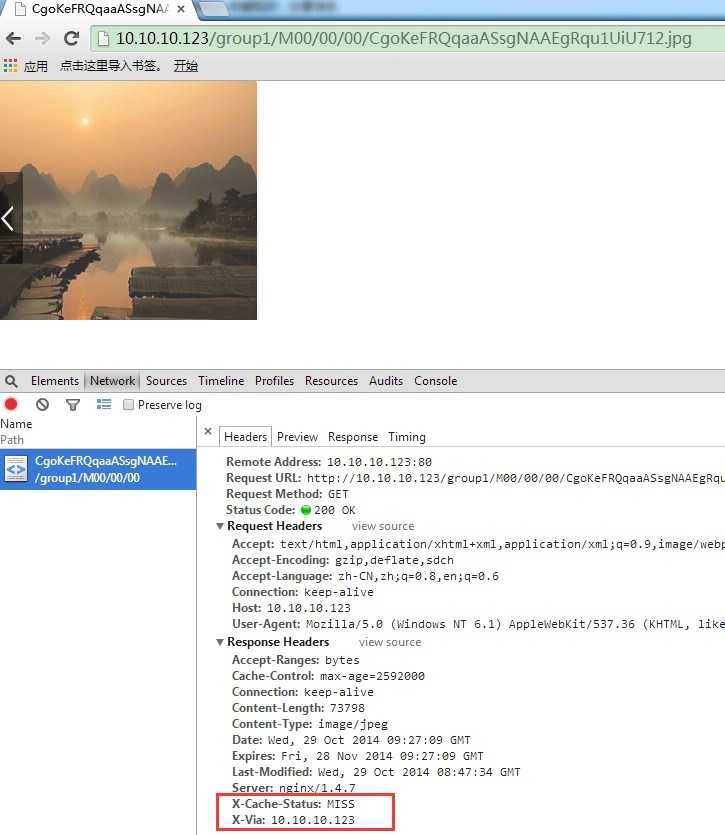The image size is (725, 835).
Task: Switch to the Elements panel
Action: coord(55,381)
